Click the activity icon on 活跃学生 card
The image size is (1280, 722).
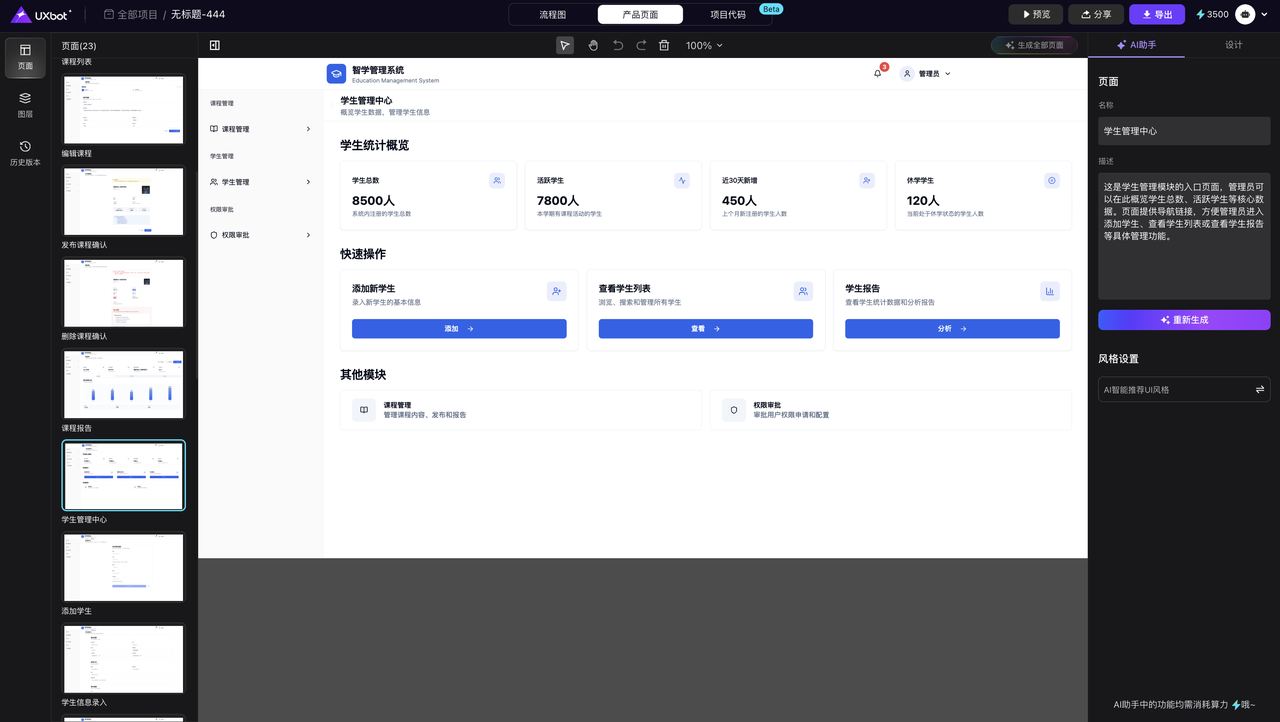click(x=682, y=180)
